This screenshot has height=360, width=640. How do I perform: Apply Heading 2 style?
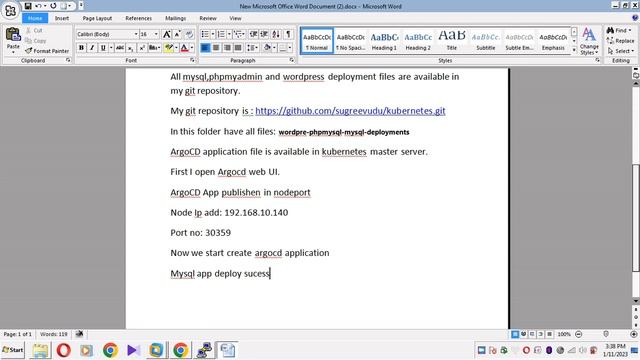pos(418,40)
